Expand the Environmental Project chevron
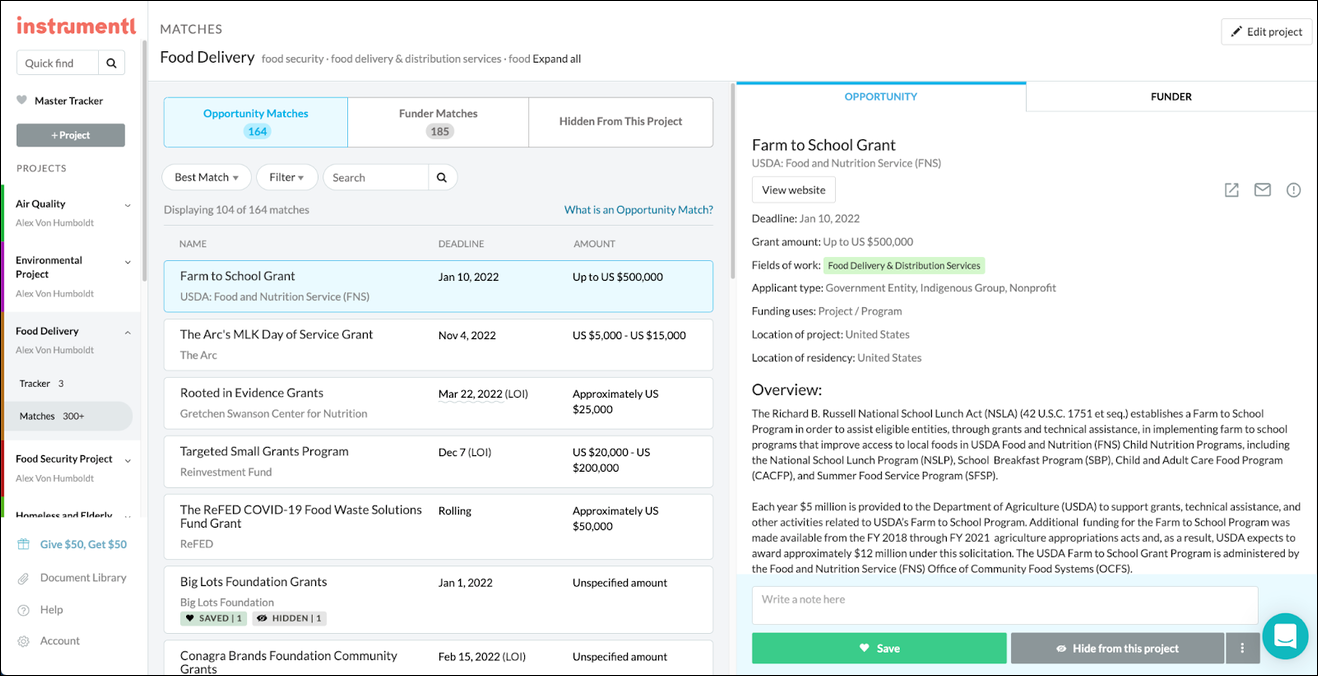Viewport: 1318px width, 676px height. point(128,262)
